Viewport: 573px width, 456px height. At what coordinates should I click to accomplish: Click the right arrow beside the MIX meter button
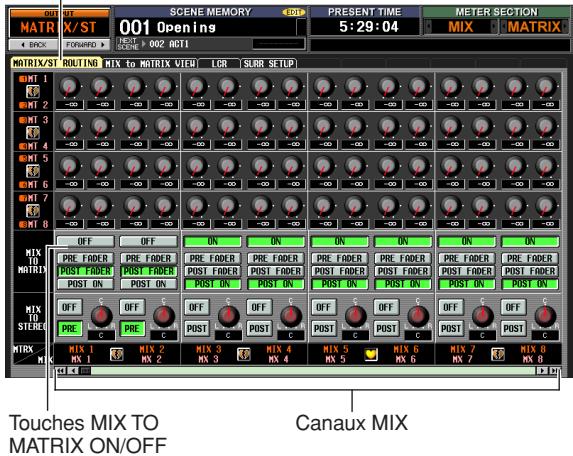pos(494,27)
